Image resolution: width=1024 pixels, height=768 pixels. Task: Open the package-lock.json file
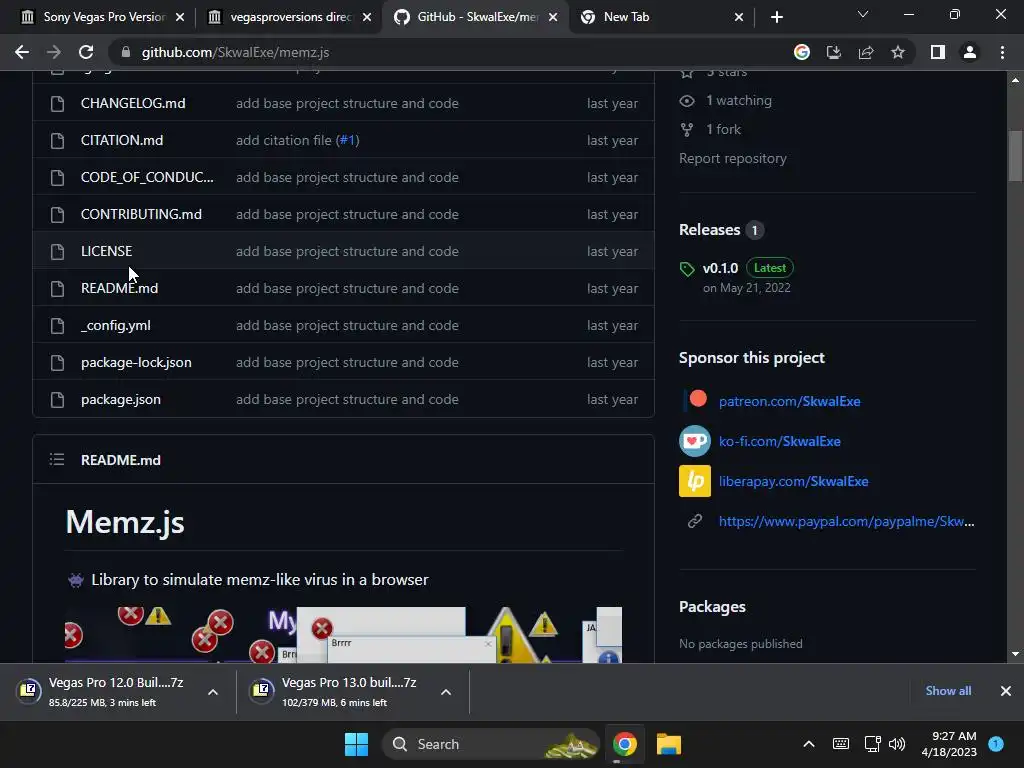tap(136, 362)
